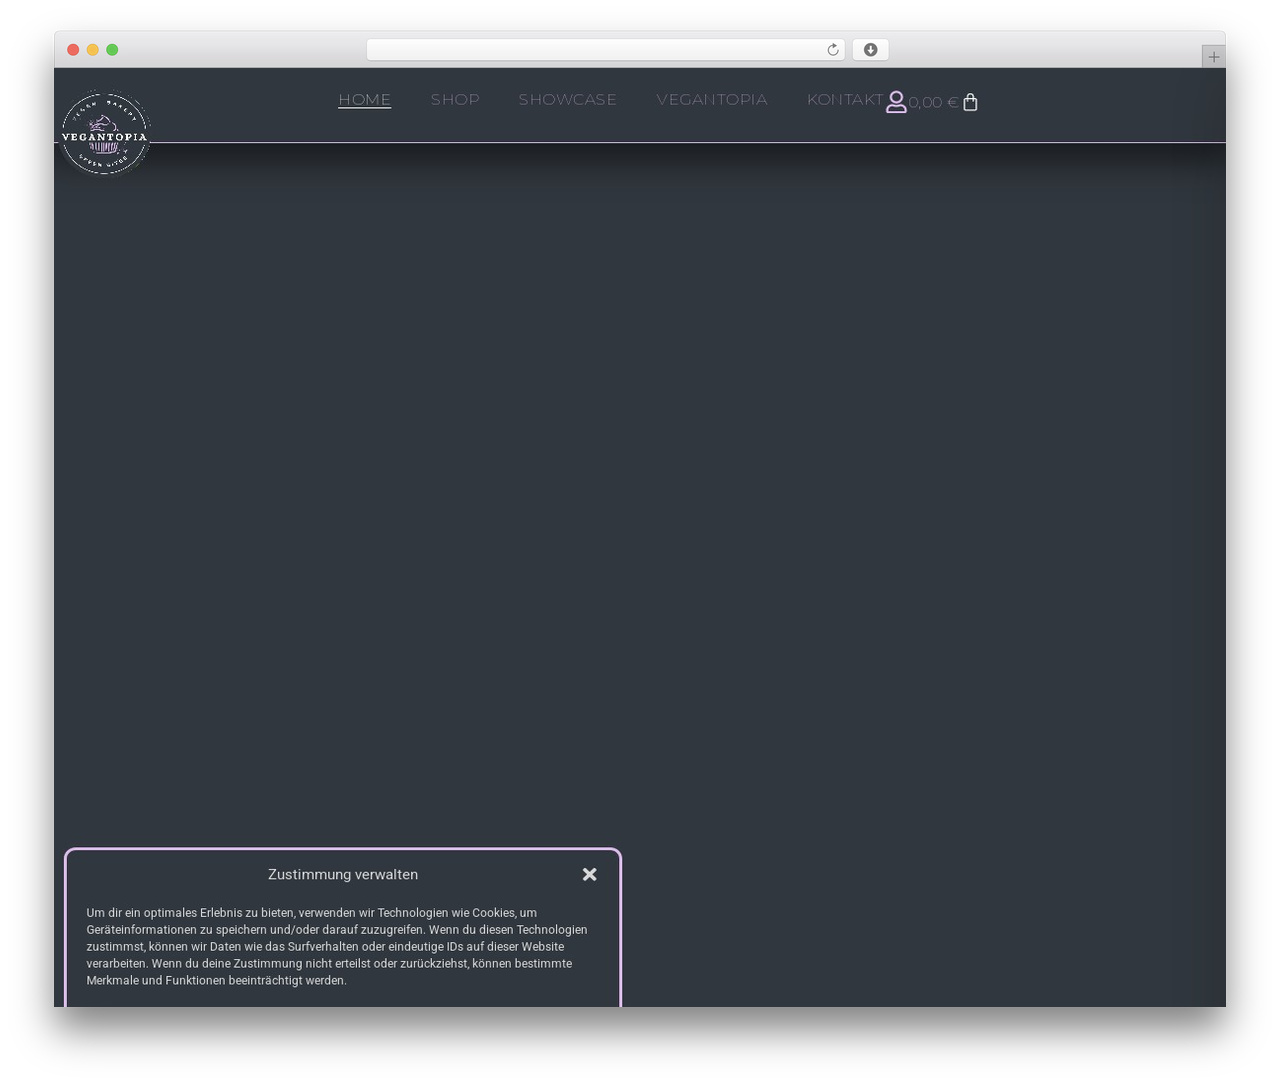This screenshot has width=1280, height=1084.
Task: Click the "Zustimmung verwalten" dialog heading
Action: pos(343,874)
